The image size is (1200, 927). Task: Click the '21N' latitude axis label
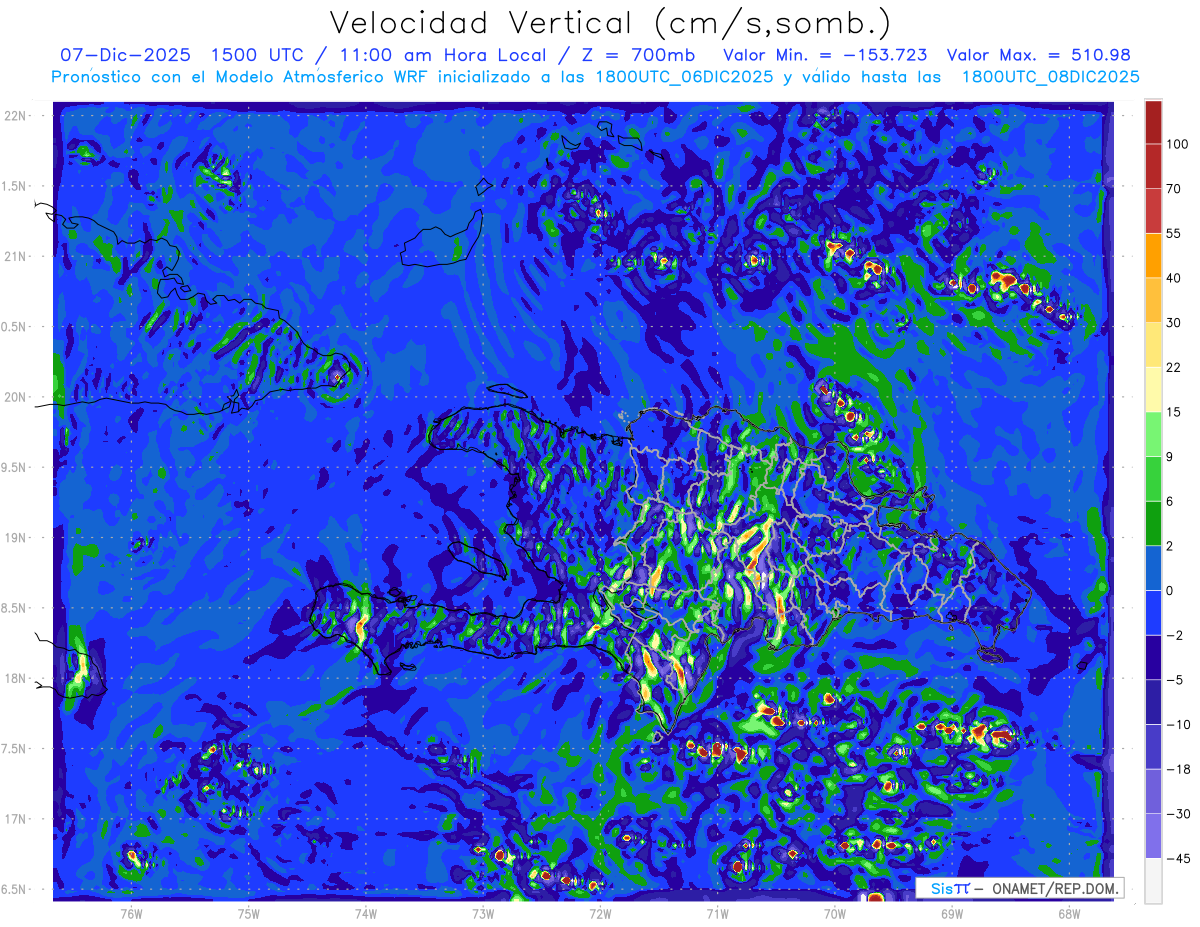click(x=16, y=256)
